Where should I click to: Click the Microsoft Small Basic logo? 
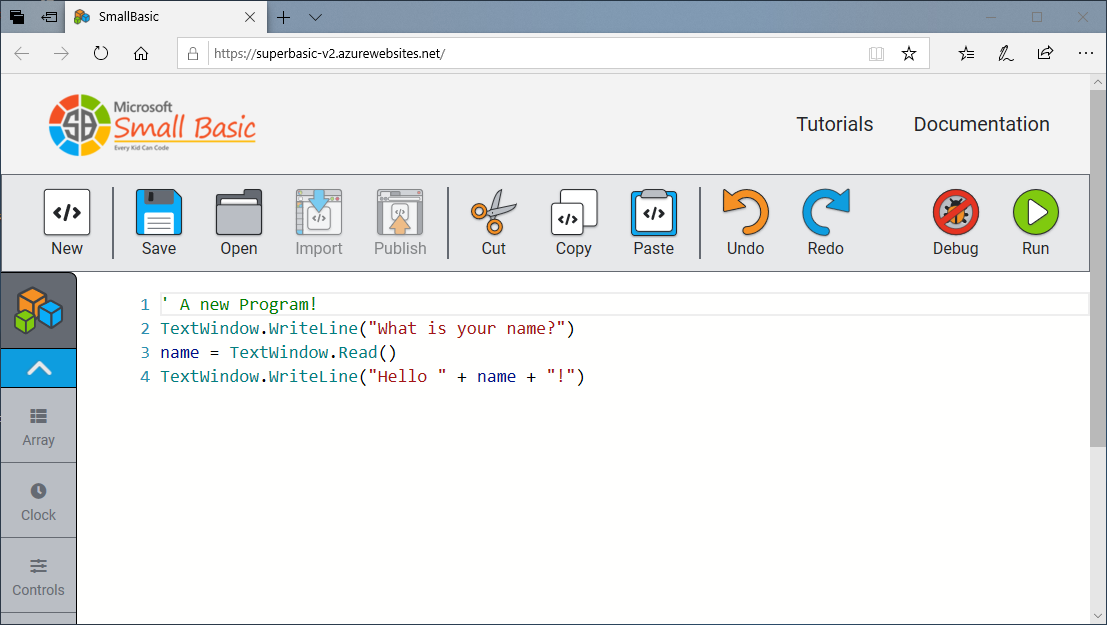152,125
